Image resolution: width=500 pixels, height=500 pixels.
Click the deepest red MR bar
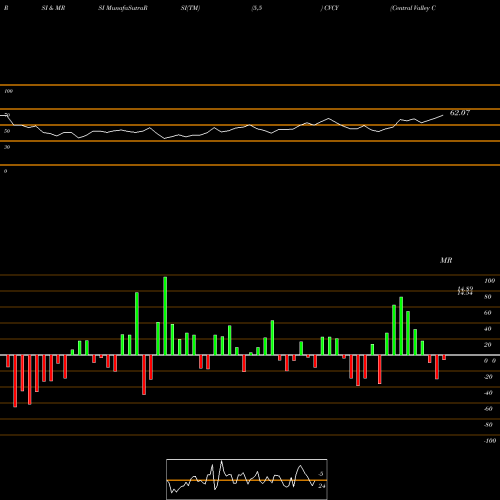coord(15,381)
